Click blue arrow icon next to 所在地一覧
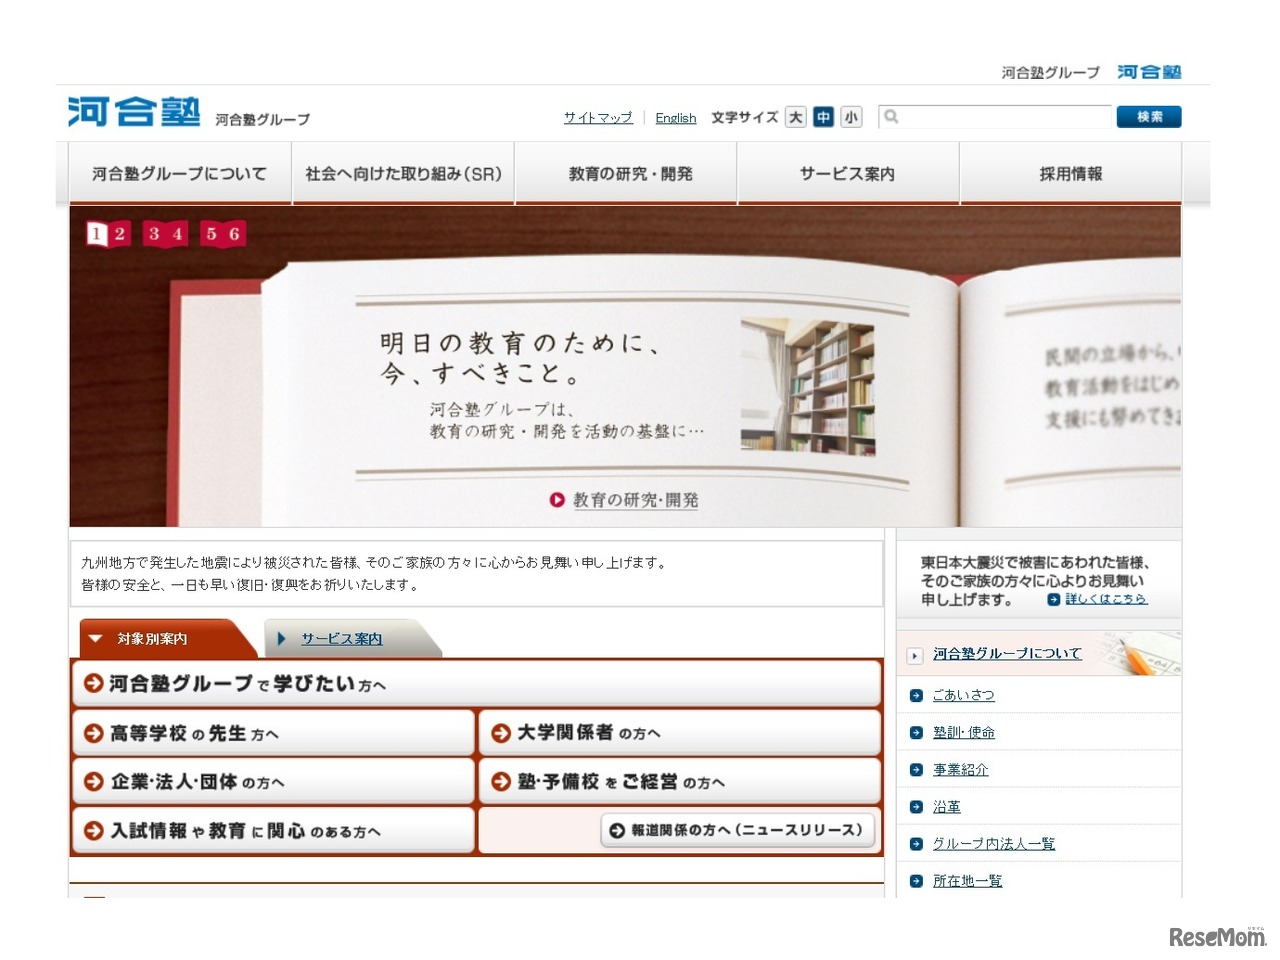The height and width of the screenshot is (960, 1280). [x=914, y=880]
